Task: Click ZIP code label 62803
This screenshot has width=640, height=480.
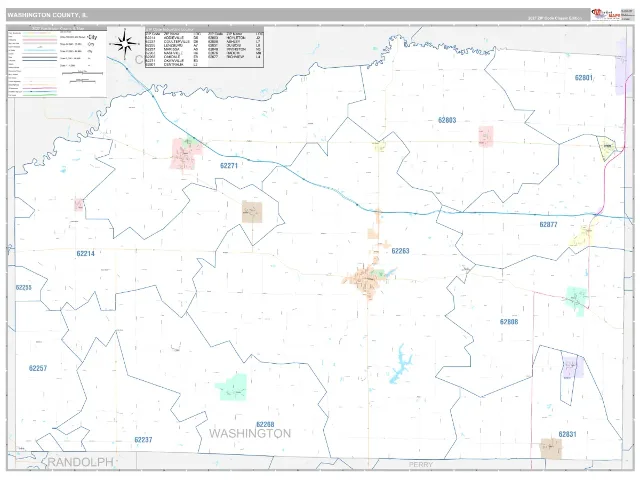Action: coord(447,120)
